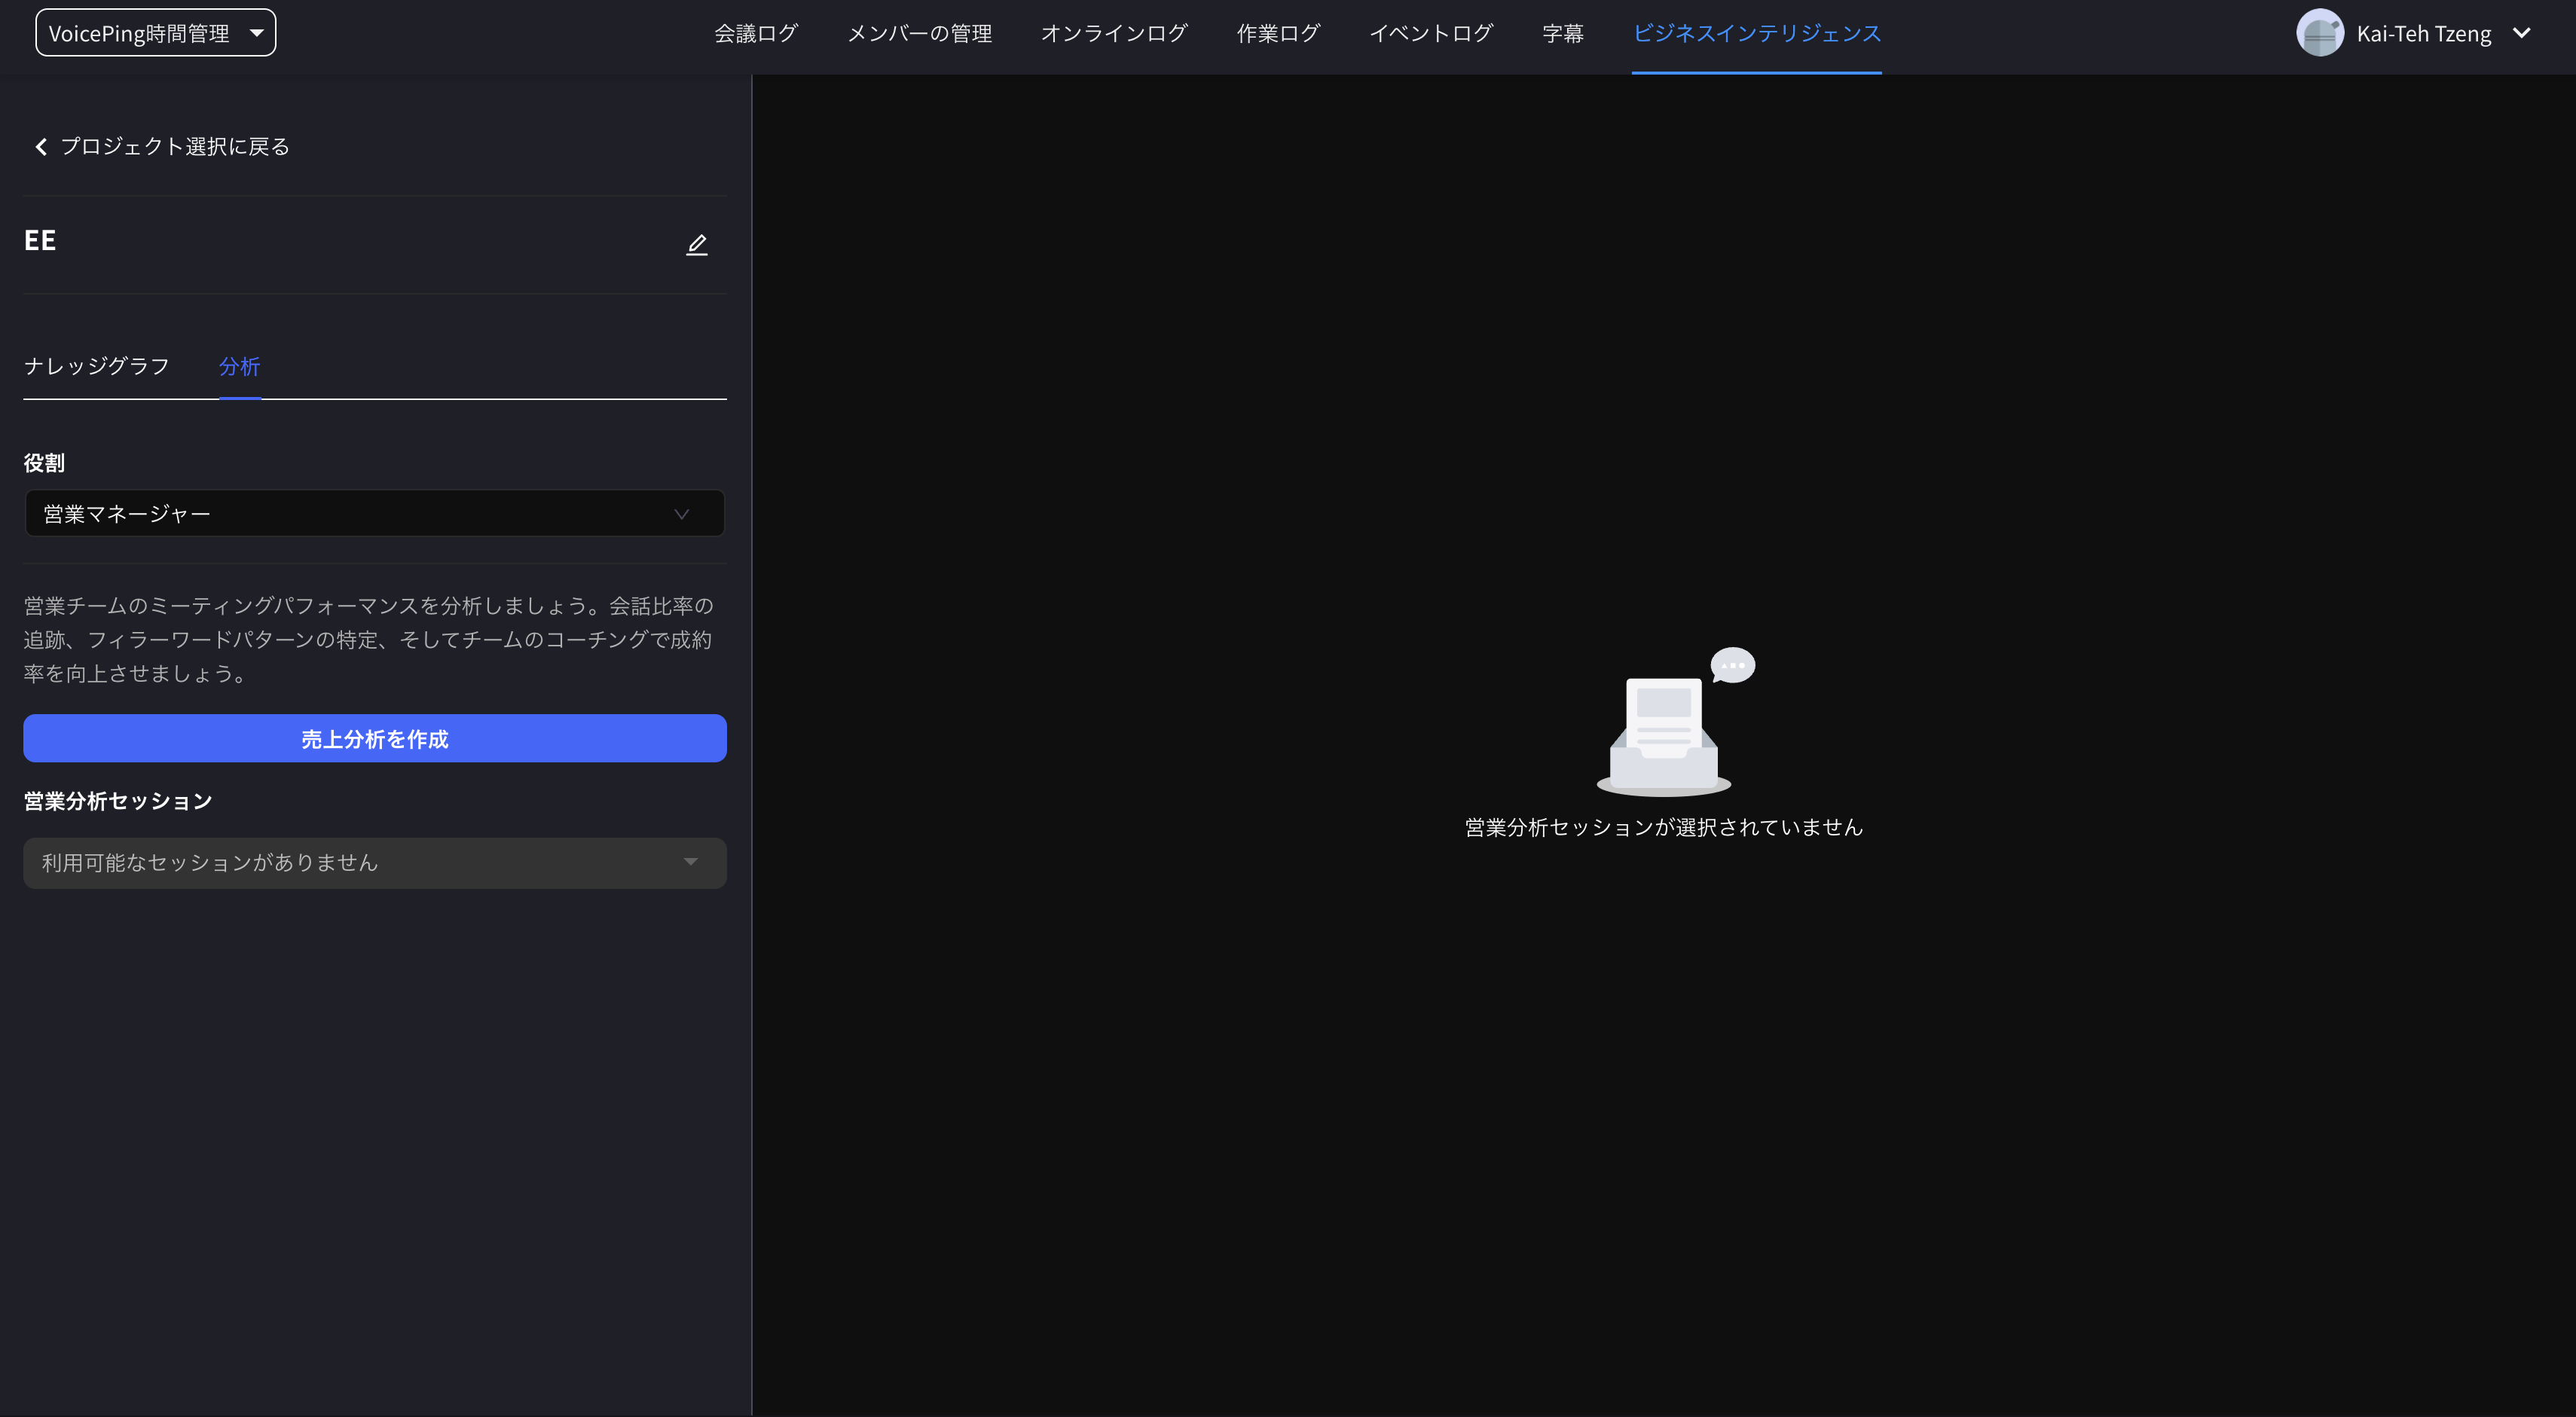Click the pencil icon to rename project EE
This screenshot has width=2576, height=1417.
click(697, 244)
